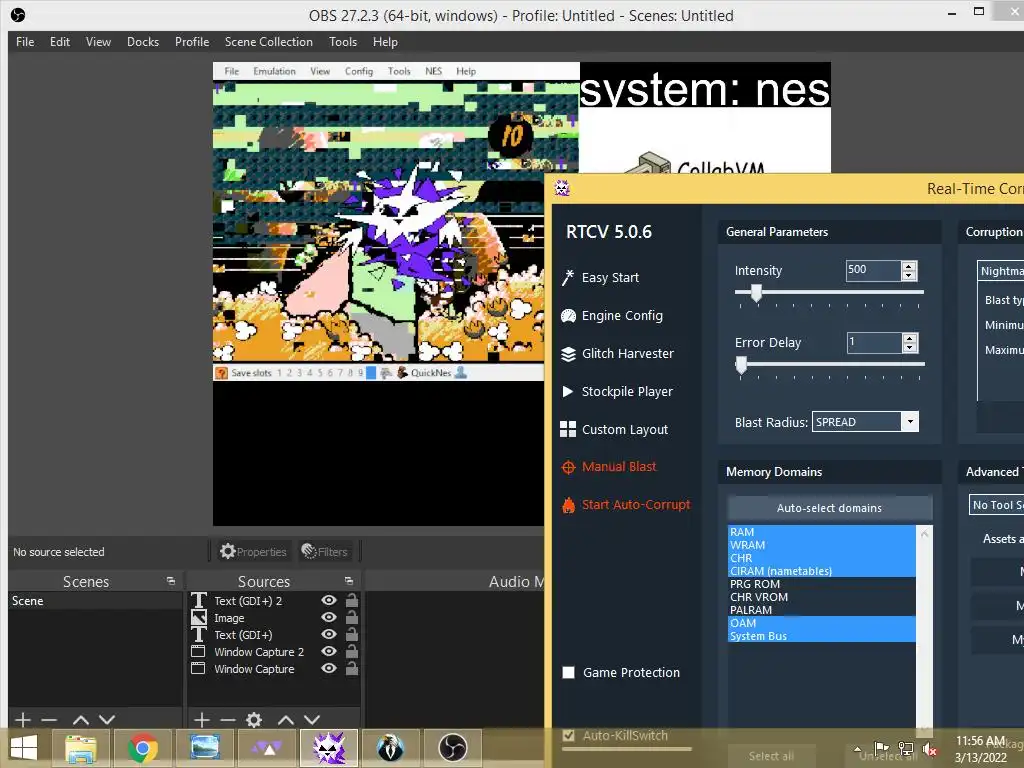Select CHR VROM memory domain

pos(822,597)
